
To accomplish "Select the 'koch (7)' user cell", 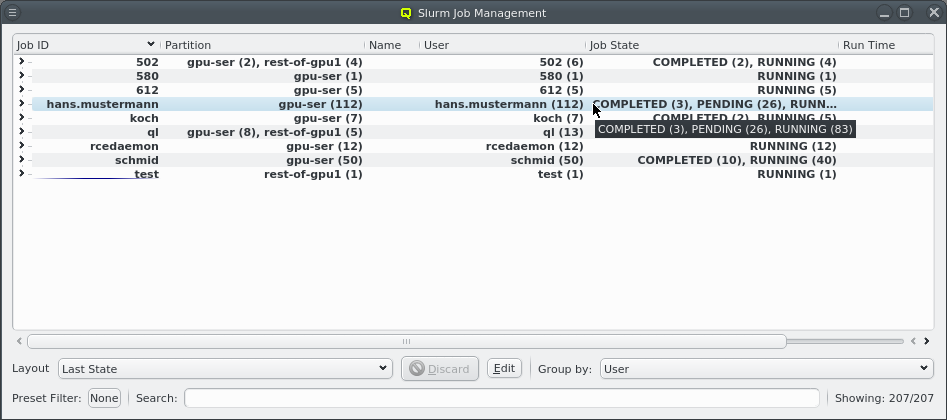I will (559, 118).
